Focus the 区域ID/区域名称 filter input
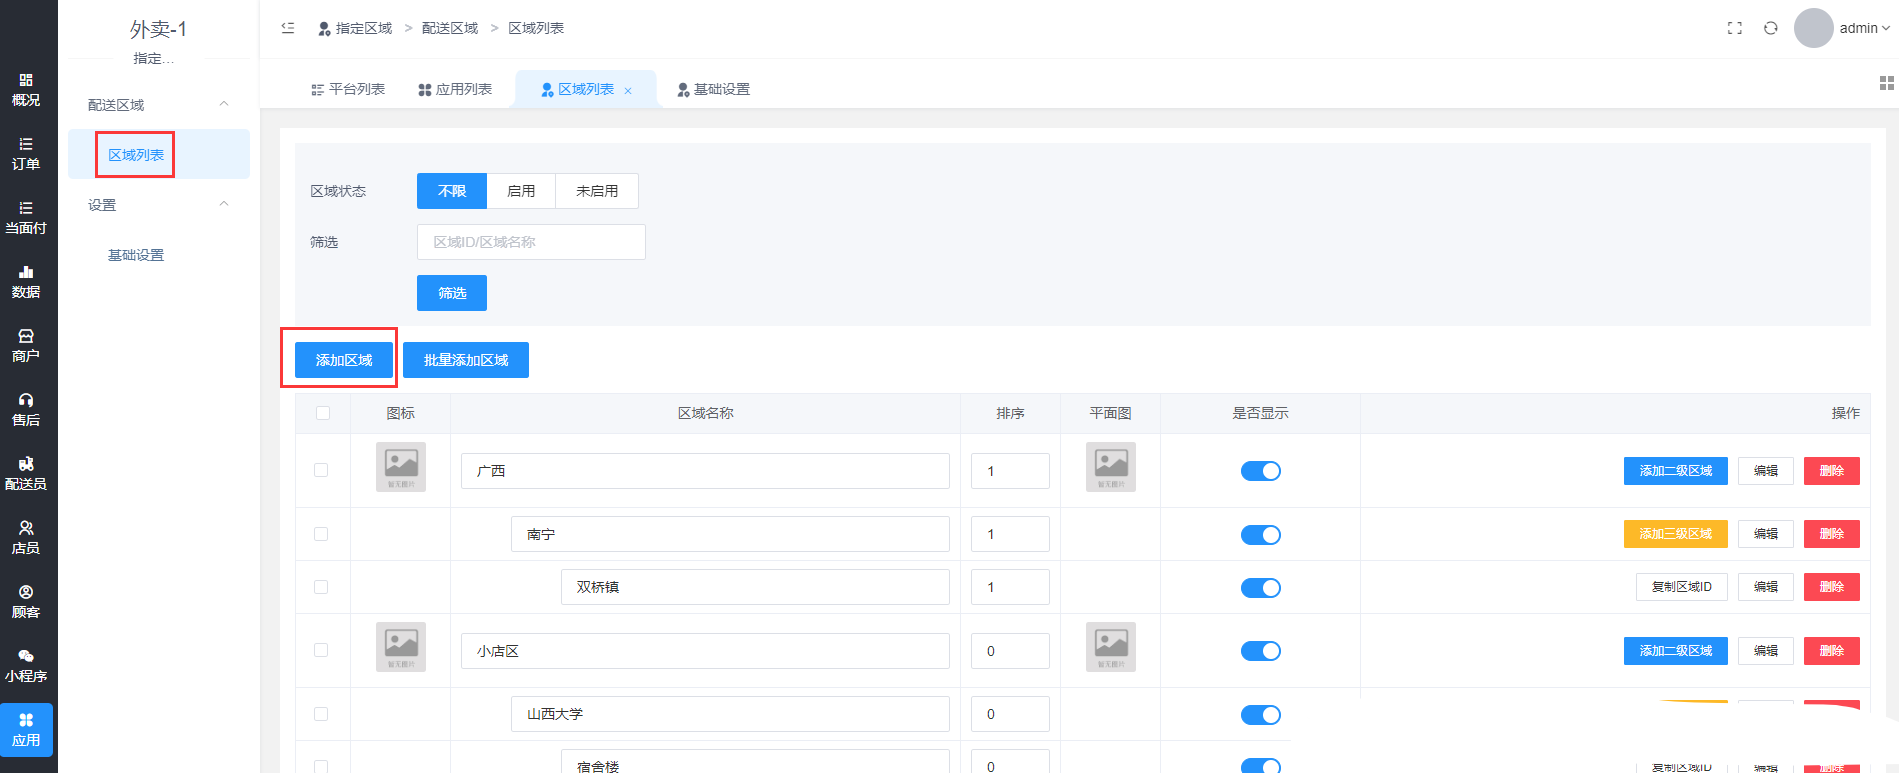This screenshot has height=773, width=1899. (x=531, y=242)
